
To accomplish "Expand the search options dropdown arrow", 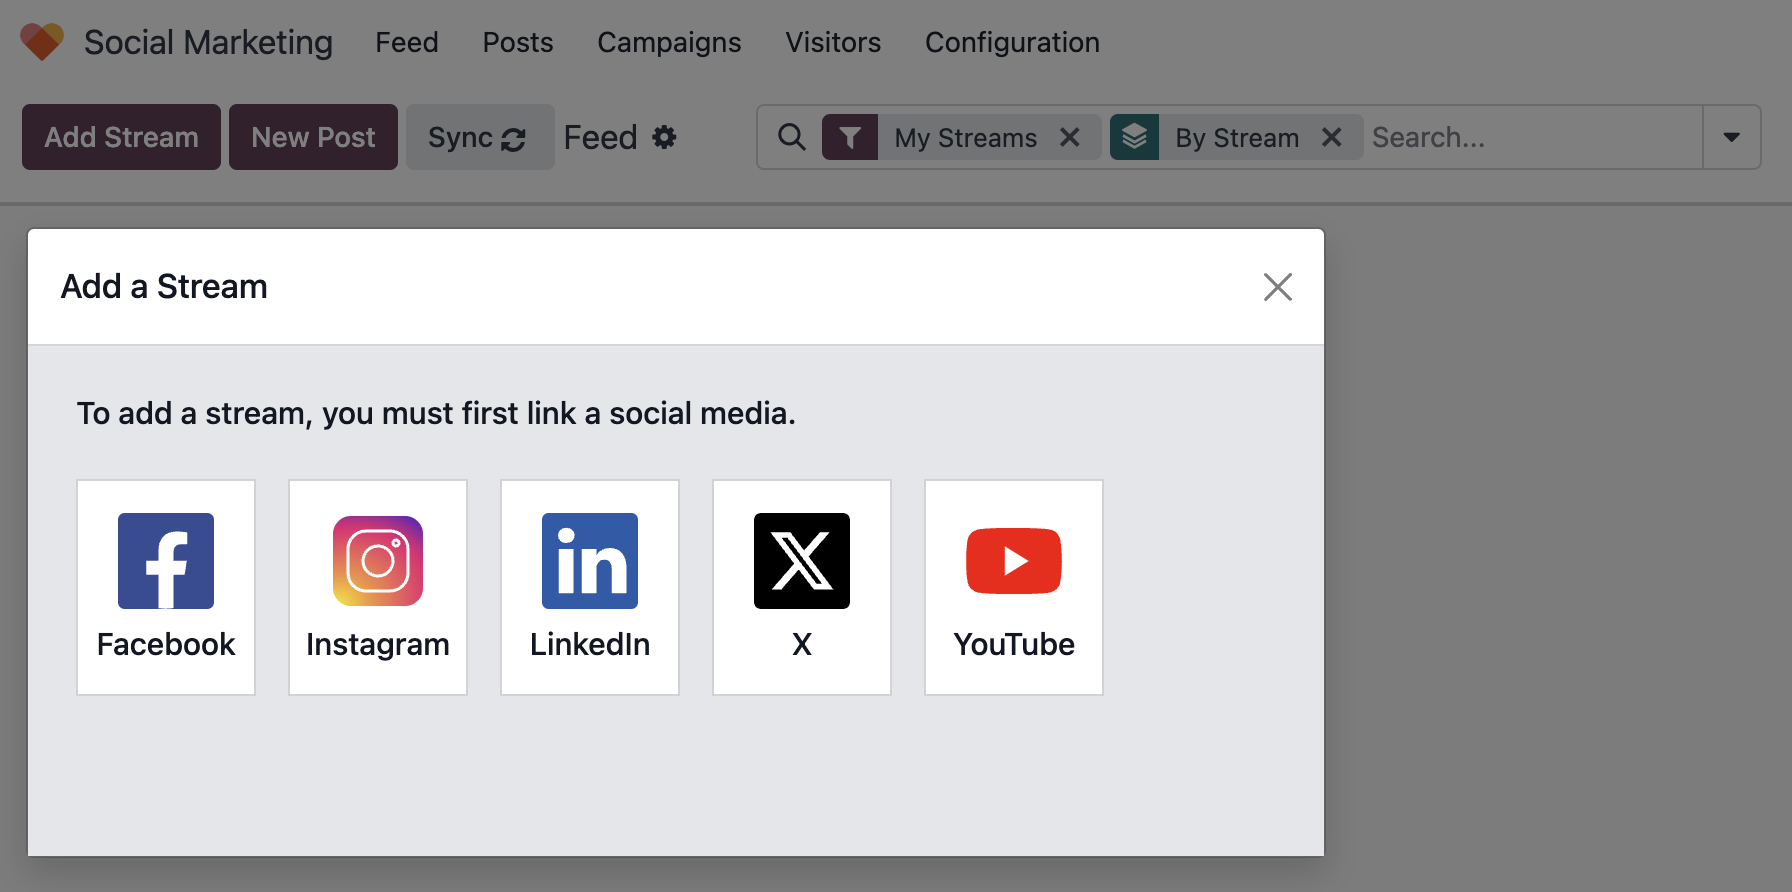I will pyautogui.click(x=1732, y=137).
